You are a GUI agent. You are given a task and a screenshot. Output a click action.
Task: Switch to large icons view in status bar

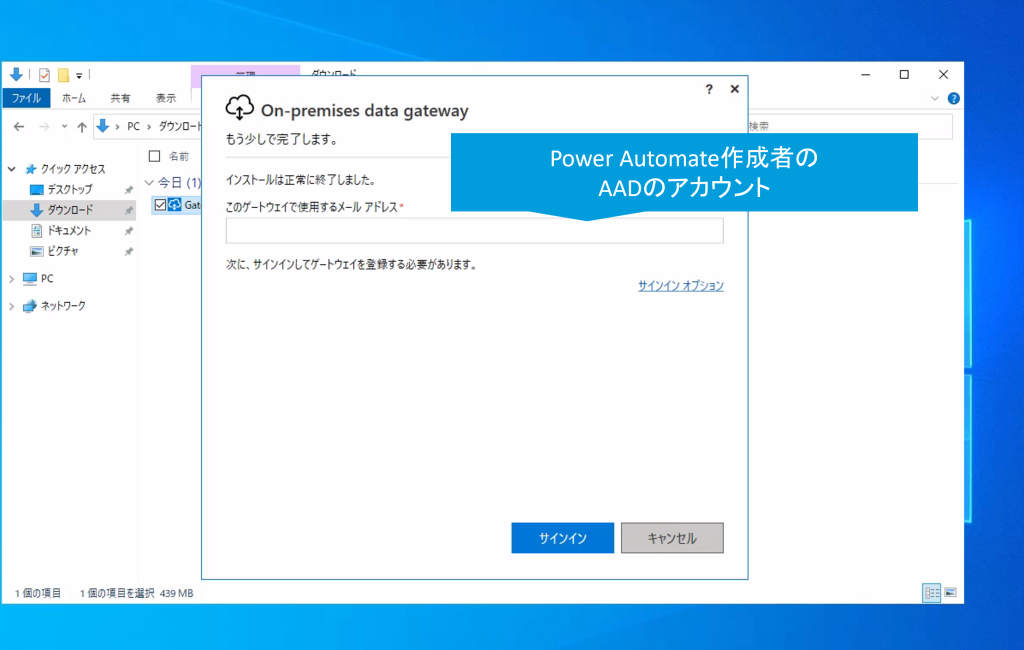click(x=950, y=593)
